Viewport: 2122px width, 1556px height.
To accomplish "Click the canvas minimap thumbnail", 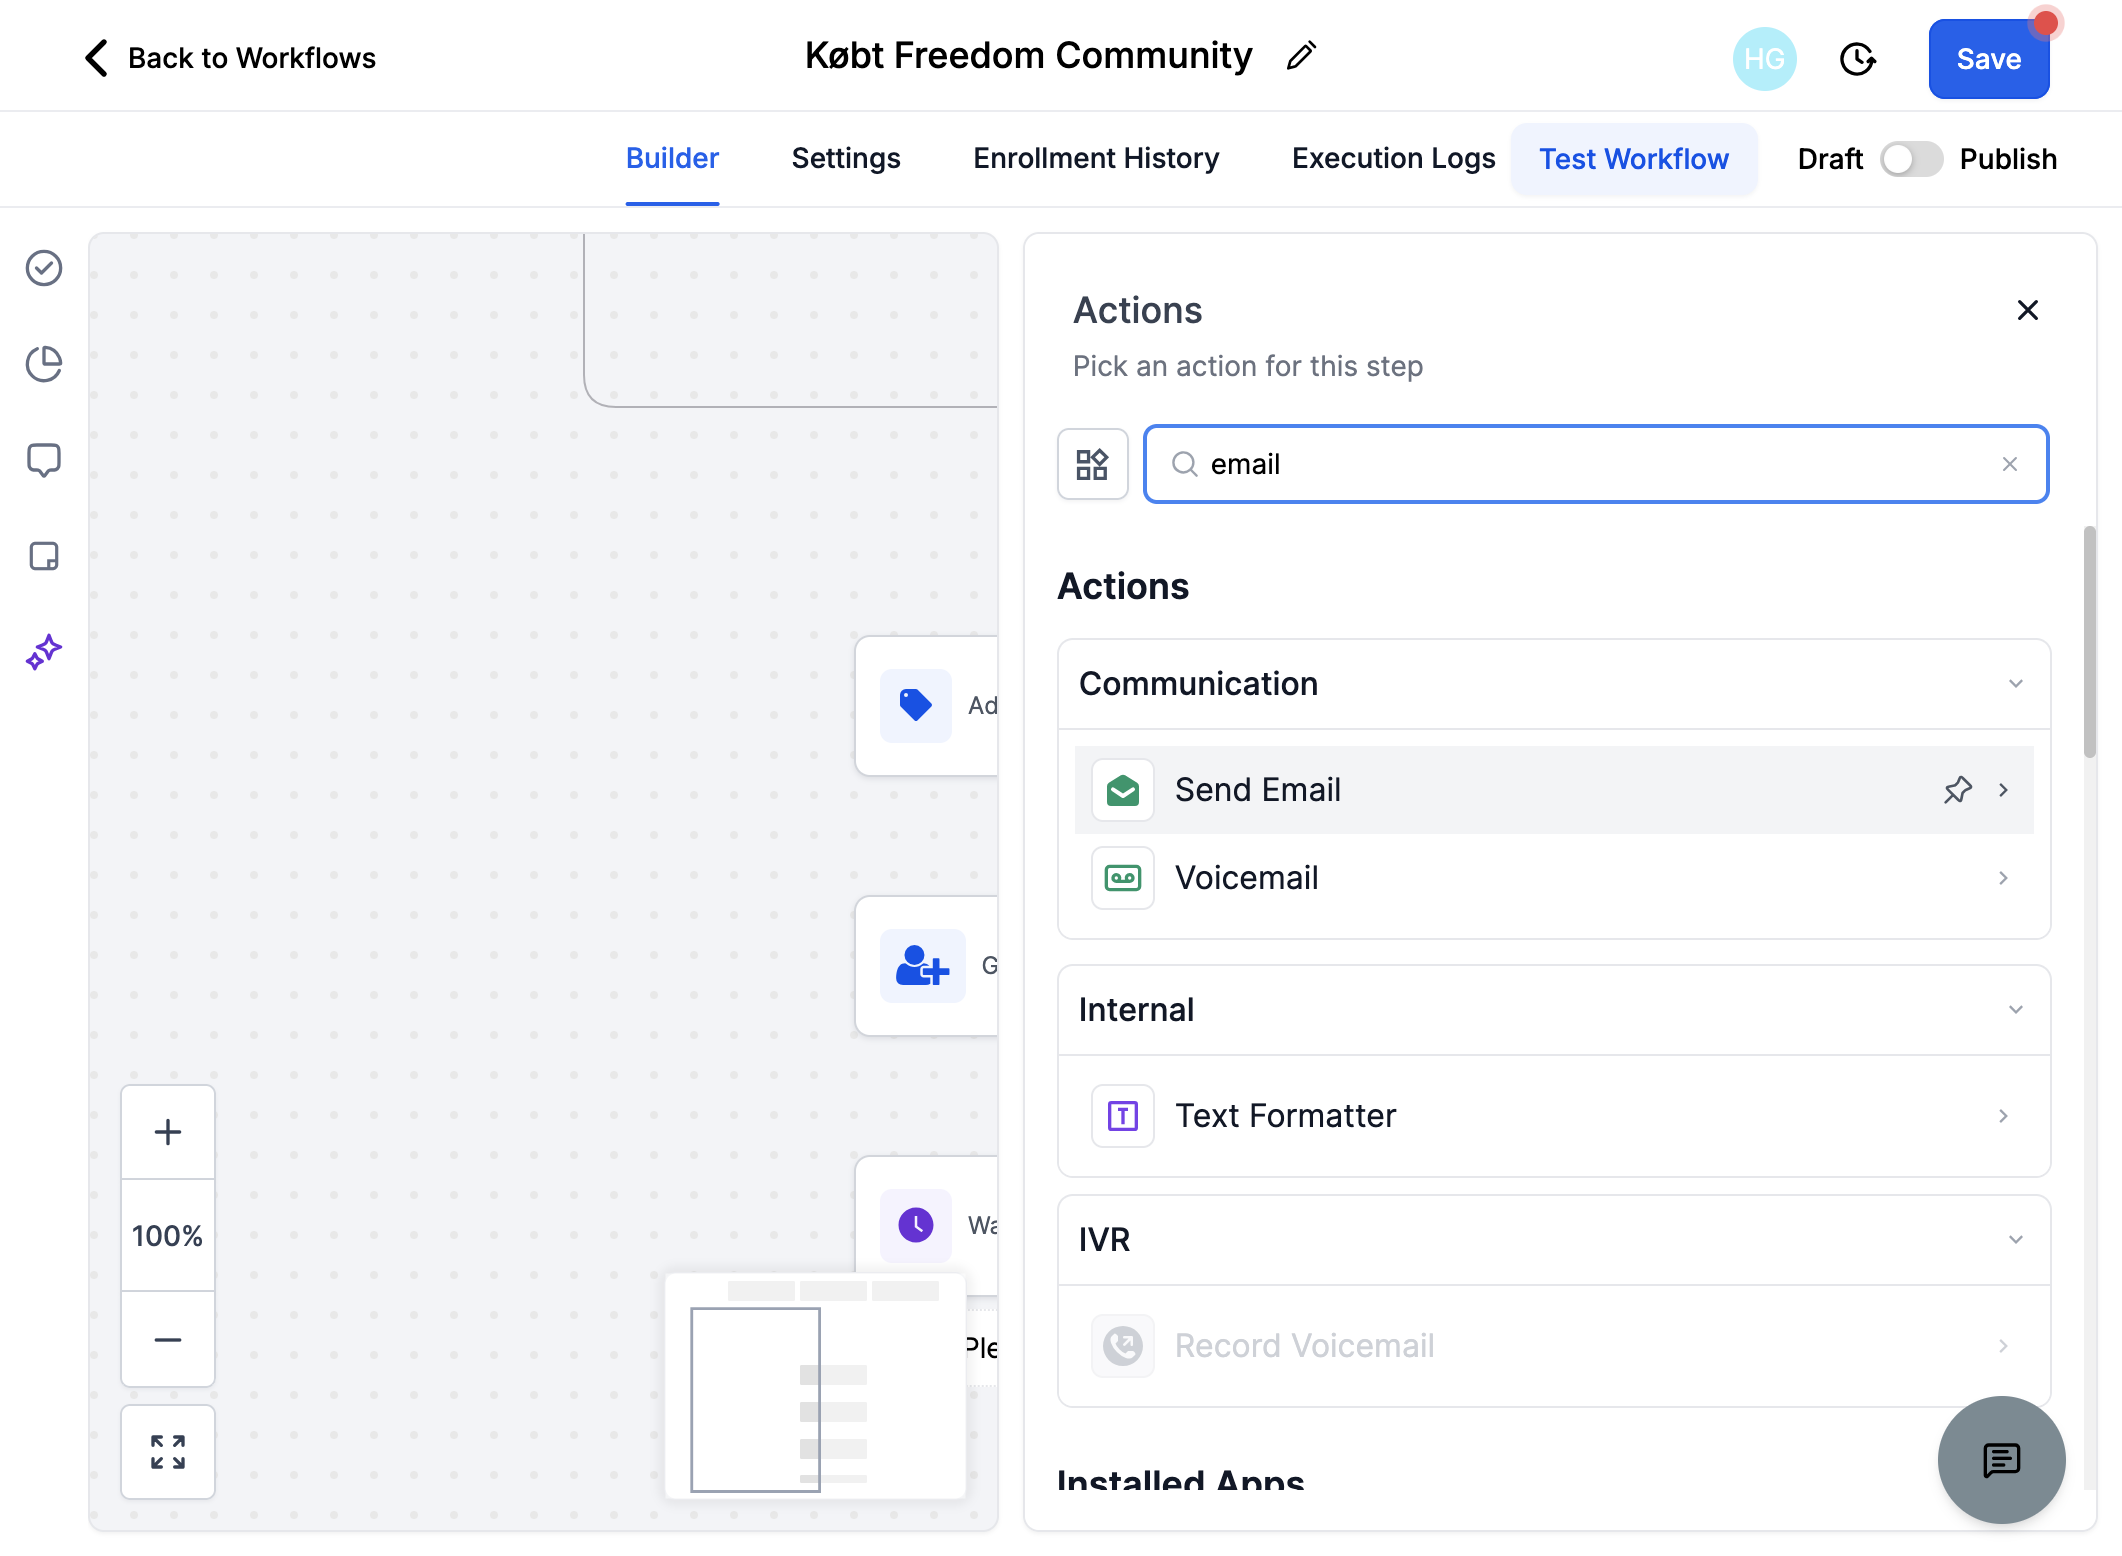I will click(x=816, y=1386).
